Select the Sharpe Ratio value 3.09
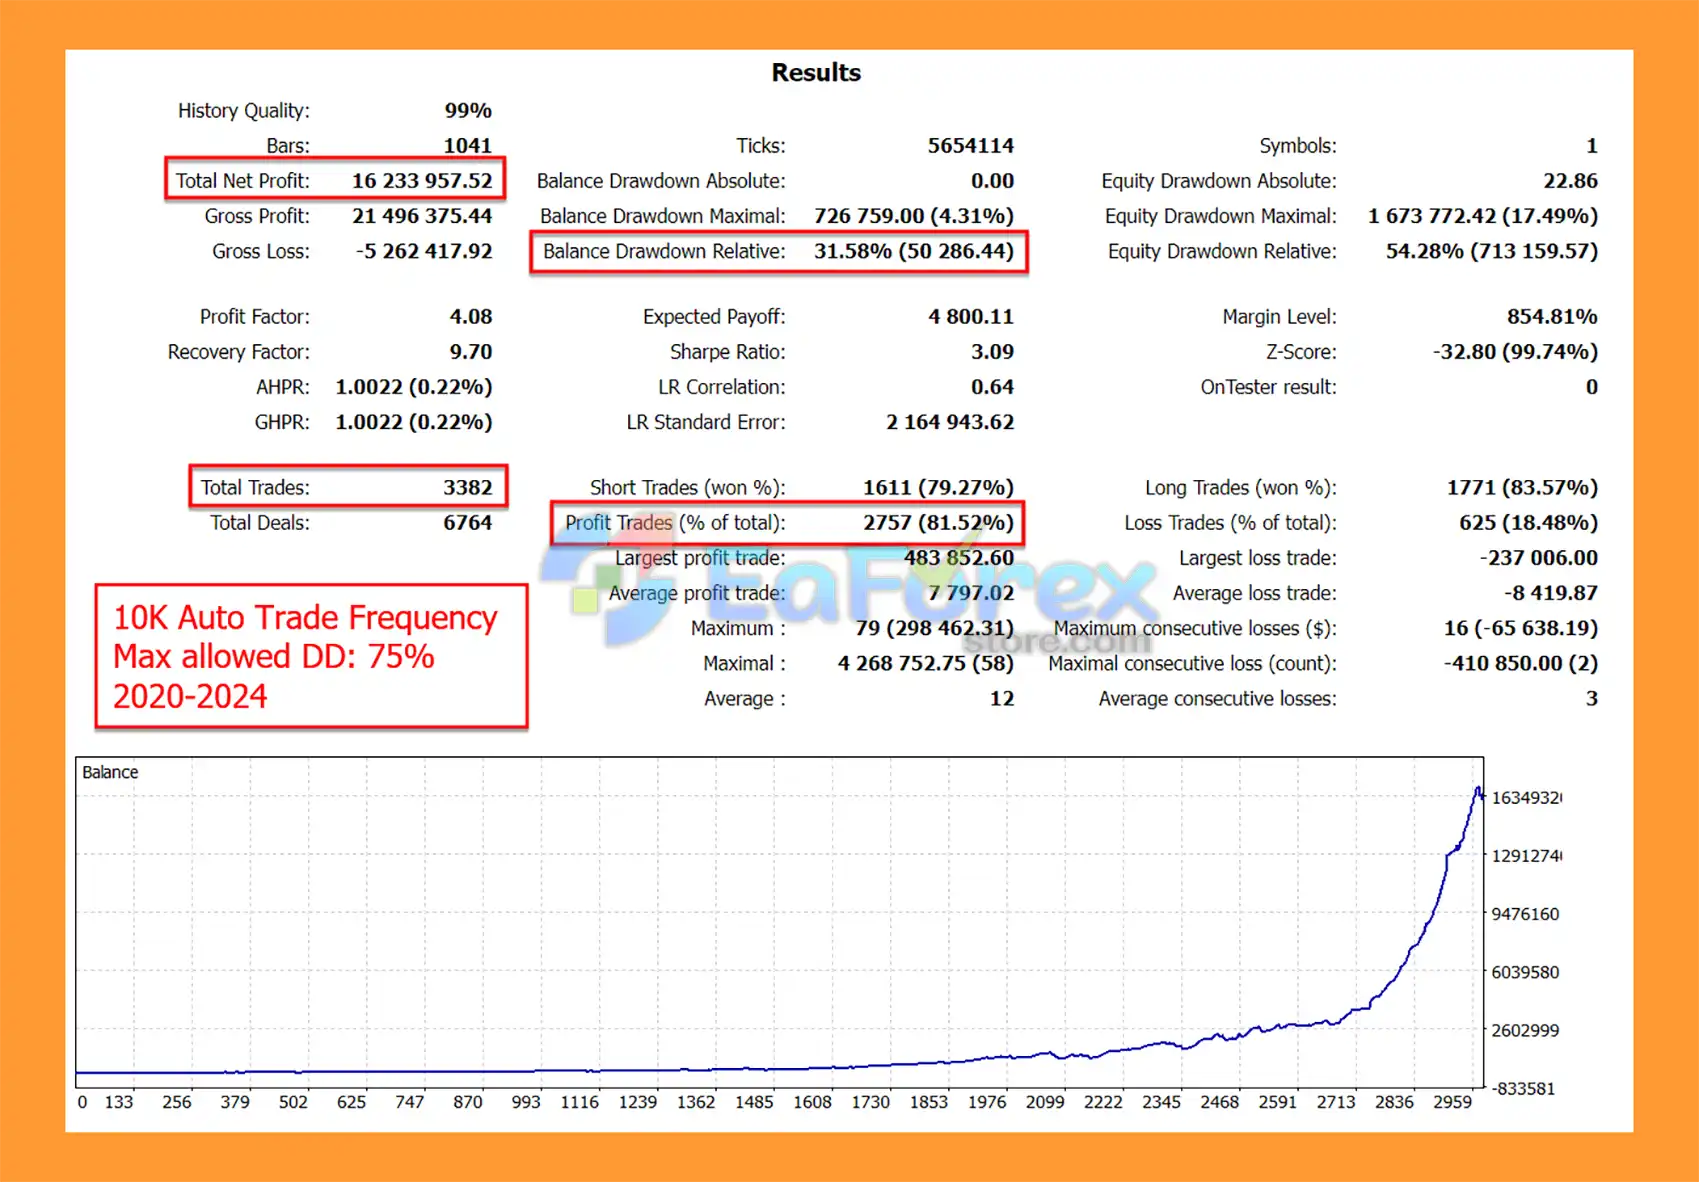 point(991,352)
